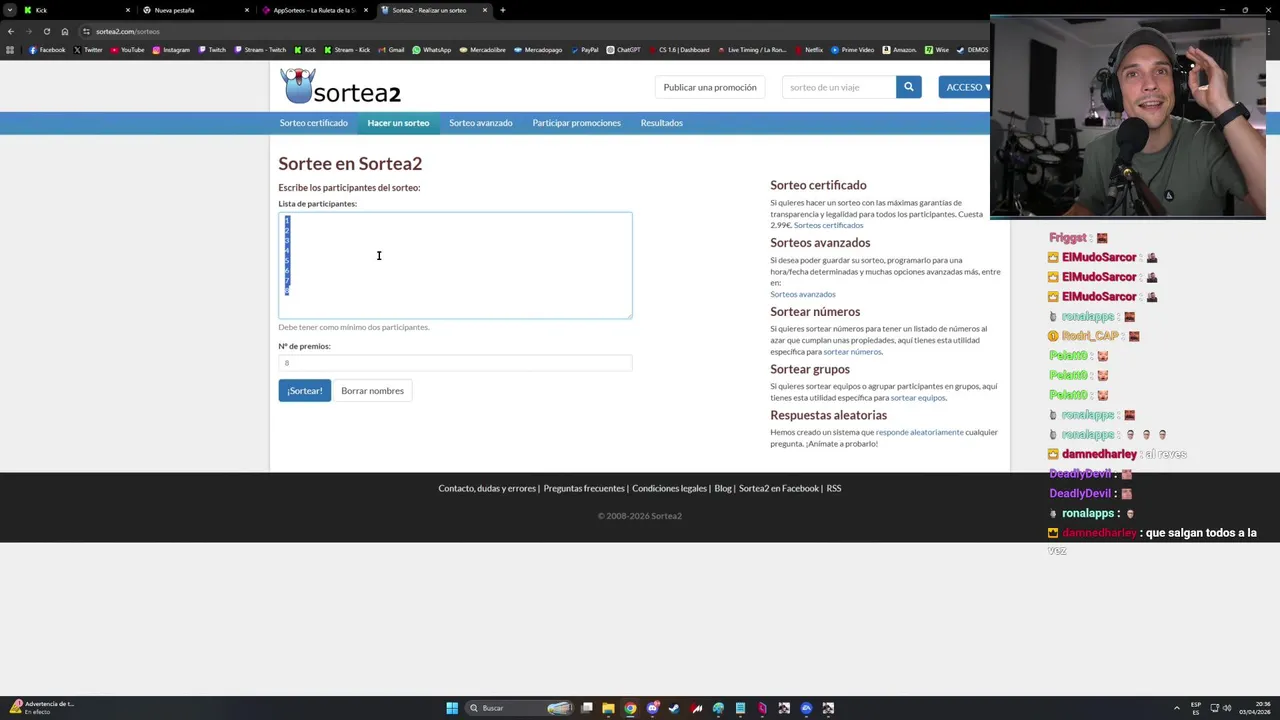1280x720 pixels.
Task: Open the bookmarks apps grid icon
Action: (10, 50)
